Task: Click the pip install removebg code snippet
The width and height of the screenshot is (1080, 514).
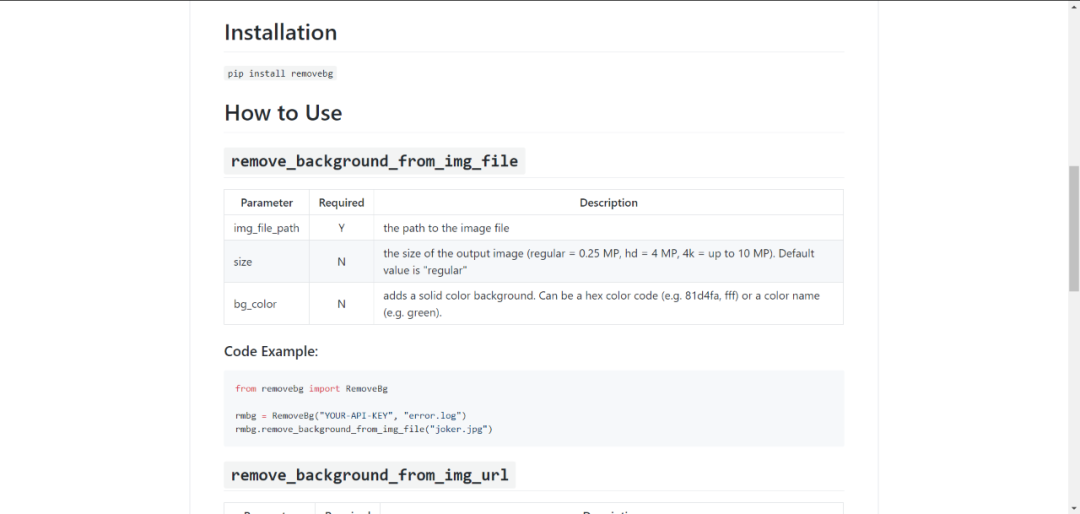Action: tap(280, 73)
